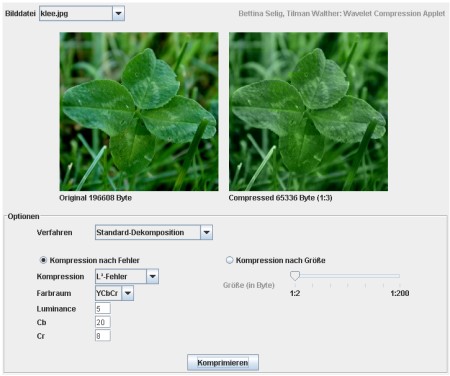Image resolution: width=450 pixels, height=376 pixels.
Task: Click the 'Compressed 65336 Byte (1:3)' label
Action: coord(280,198)
